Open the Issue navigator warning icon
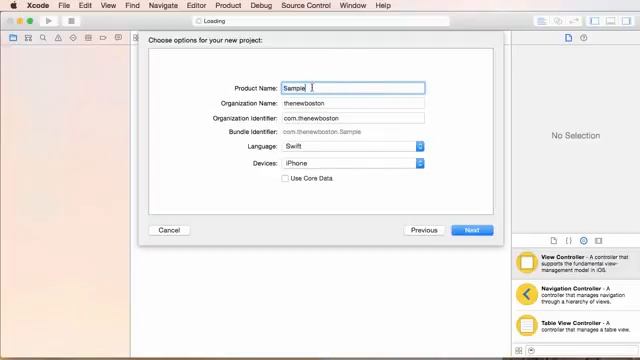Screen dimensions: 640x360 58,38
